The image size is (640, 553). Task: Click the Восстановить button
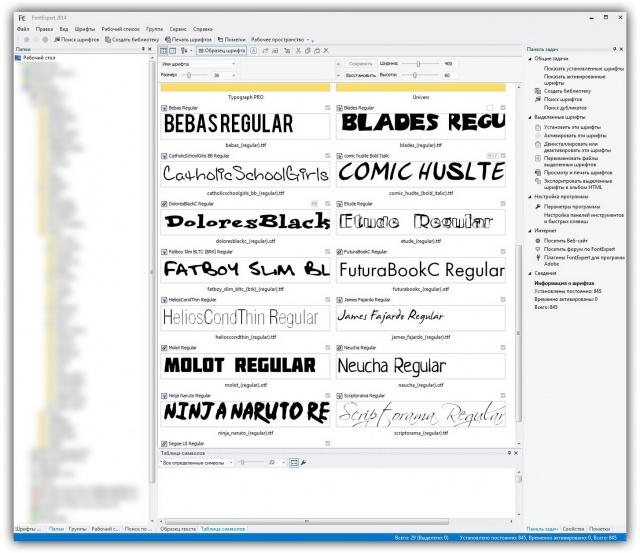tap(360, 75)
